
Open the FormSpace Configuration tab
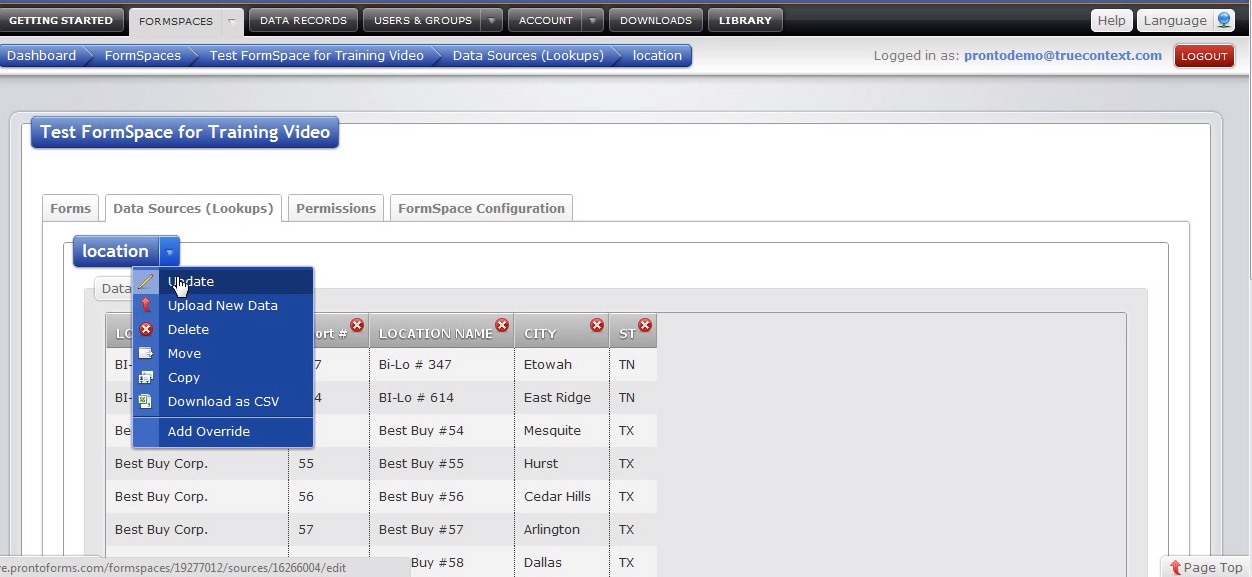point(481,209)
